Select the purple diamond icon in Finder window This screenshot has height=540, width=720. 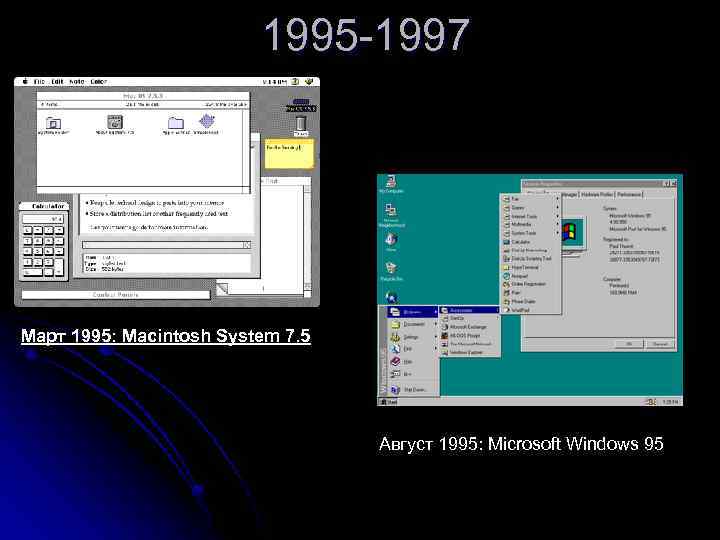tap(207, 124)
